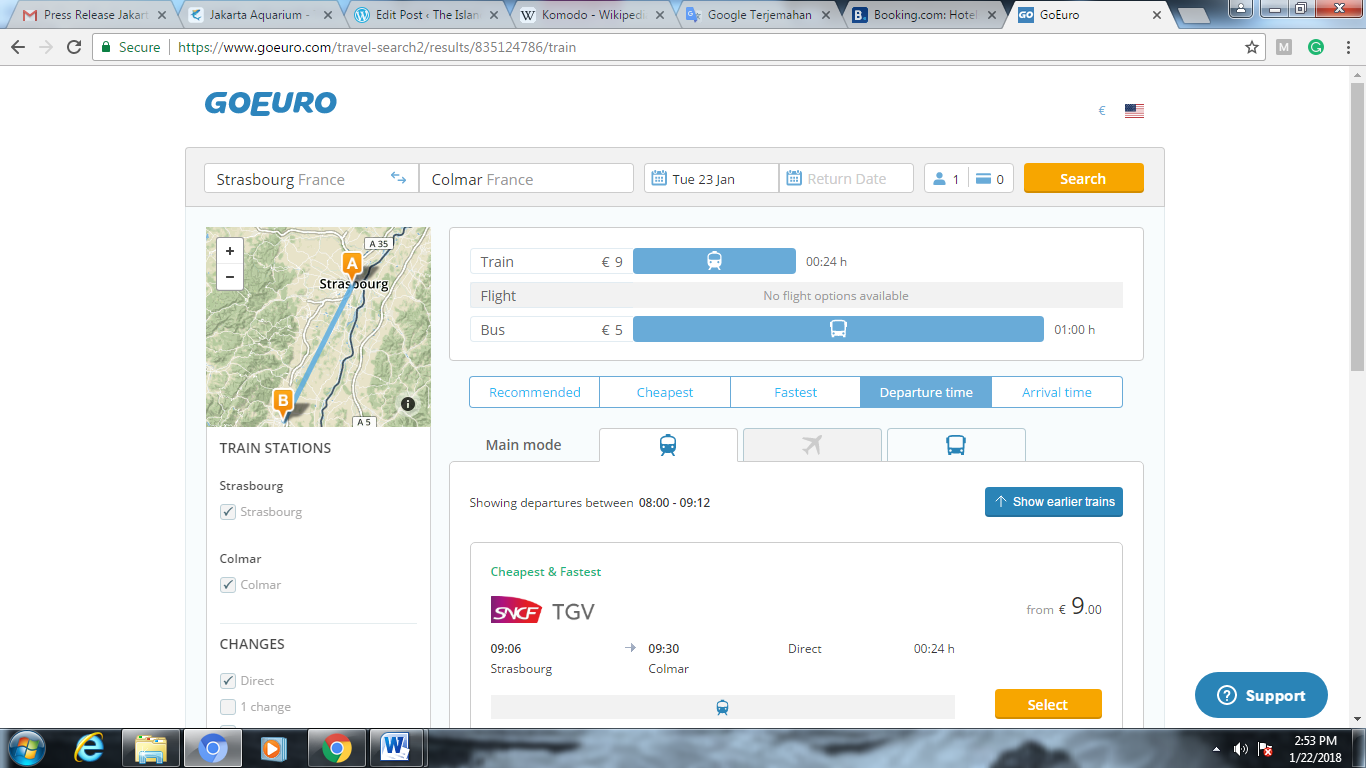The width and height of the screenshot is (1366, 768).
Task: Click the GoEuro logo
Action: point(271,103)
